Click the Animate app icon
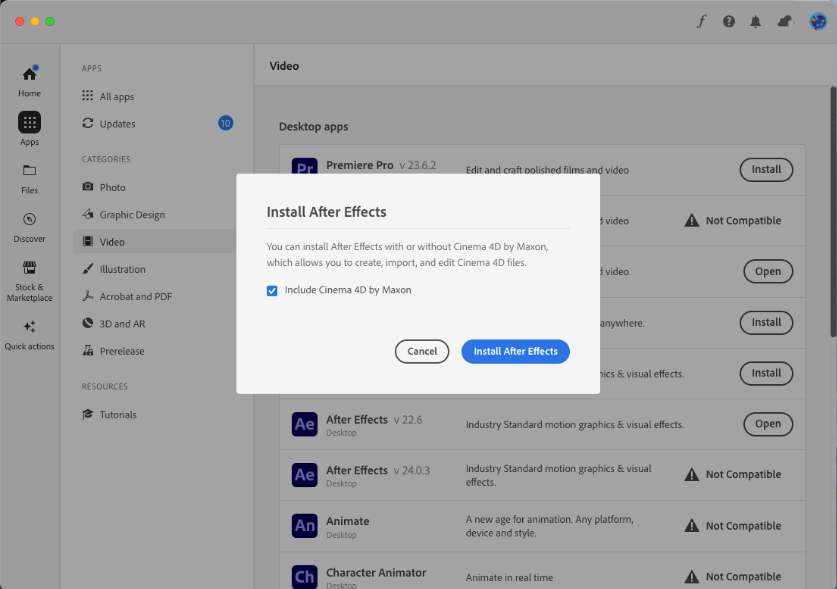This screenshot has height=589, width=837. (x=304, y=526)
